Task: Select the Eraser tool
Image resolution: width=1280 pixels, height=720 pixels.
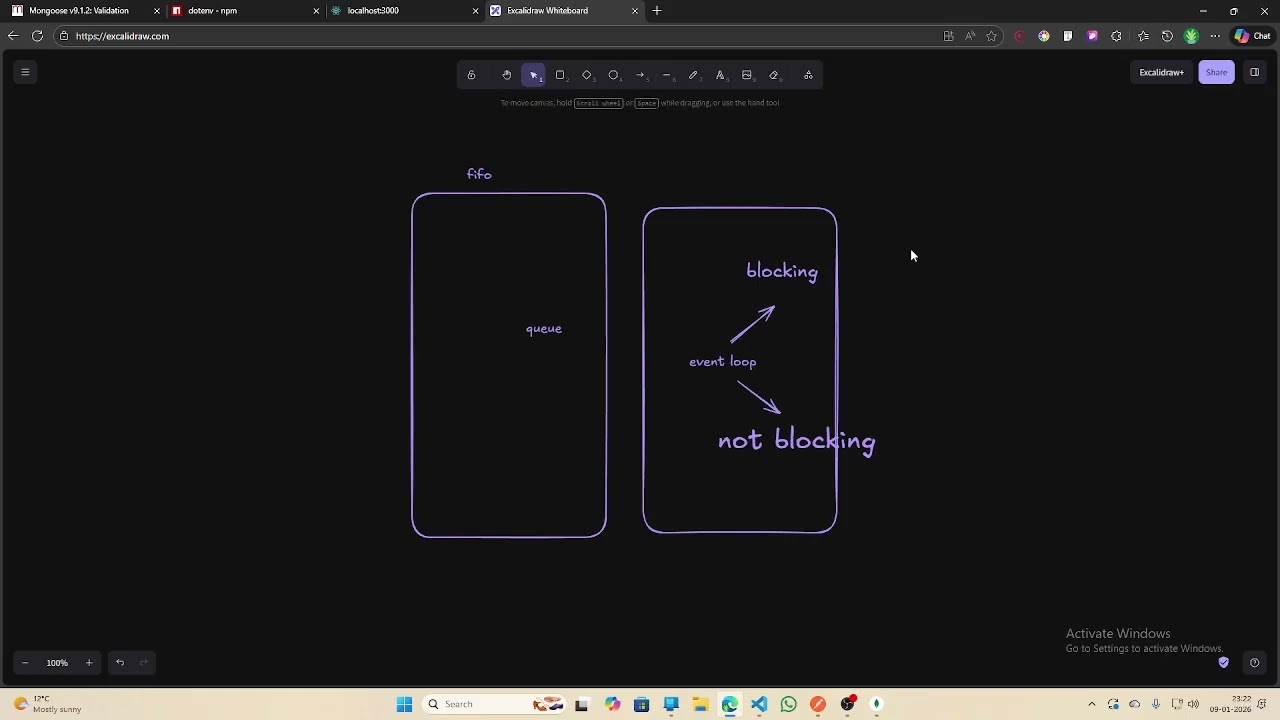Action: tap(774, 75)
